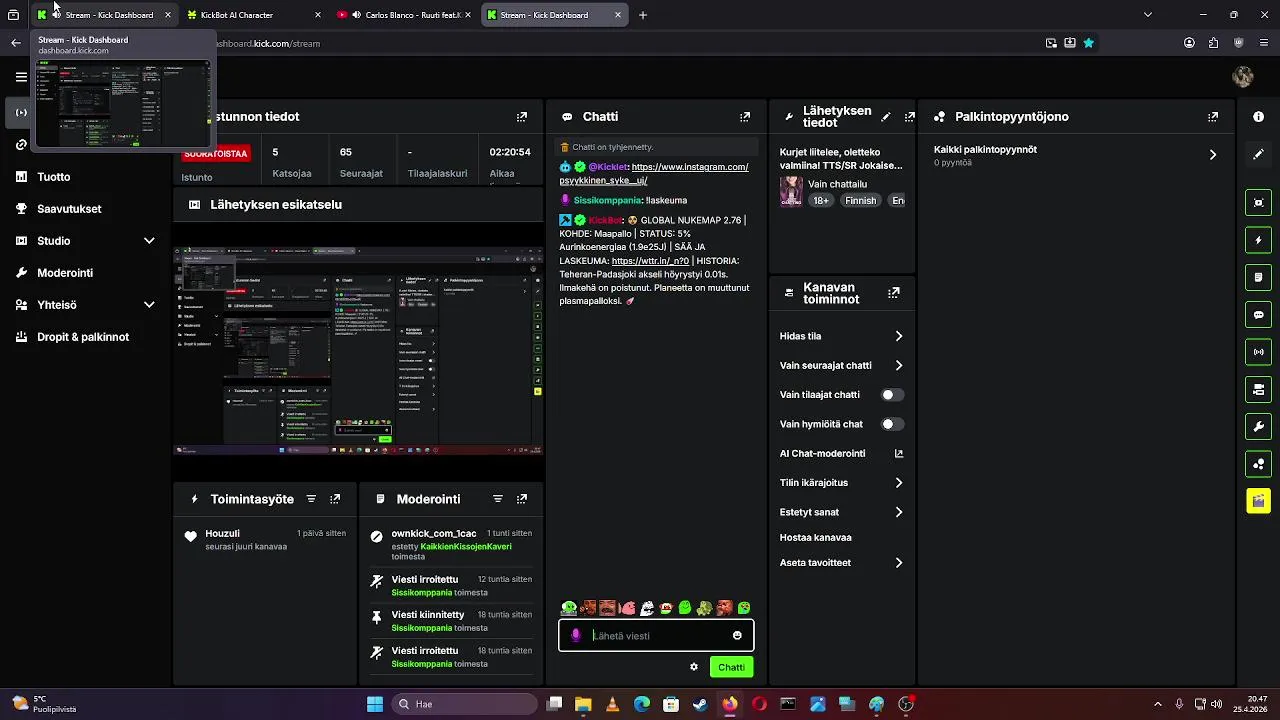The width and height of the screenshot is (1280, 720).
Task: Toggle Vain tilaajat chatti switch
Action: 892,395
